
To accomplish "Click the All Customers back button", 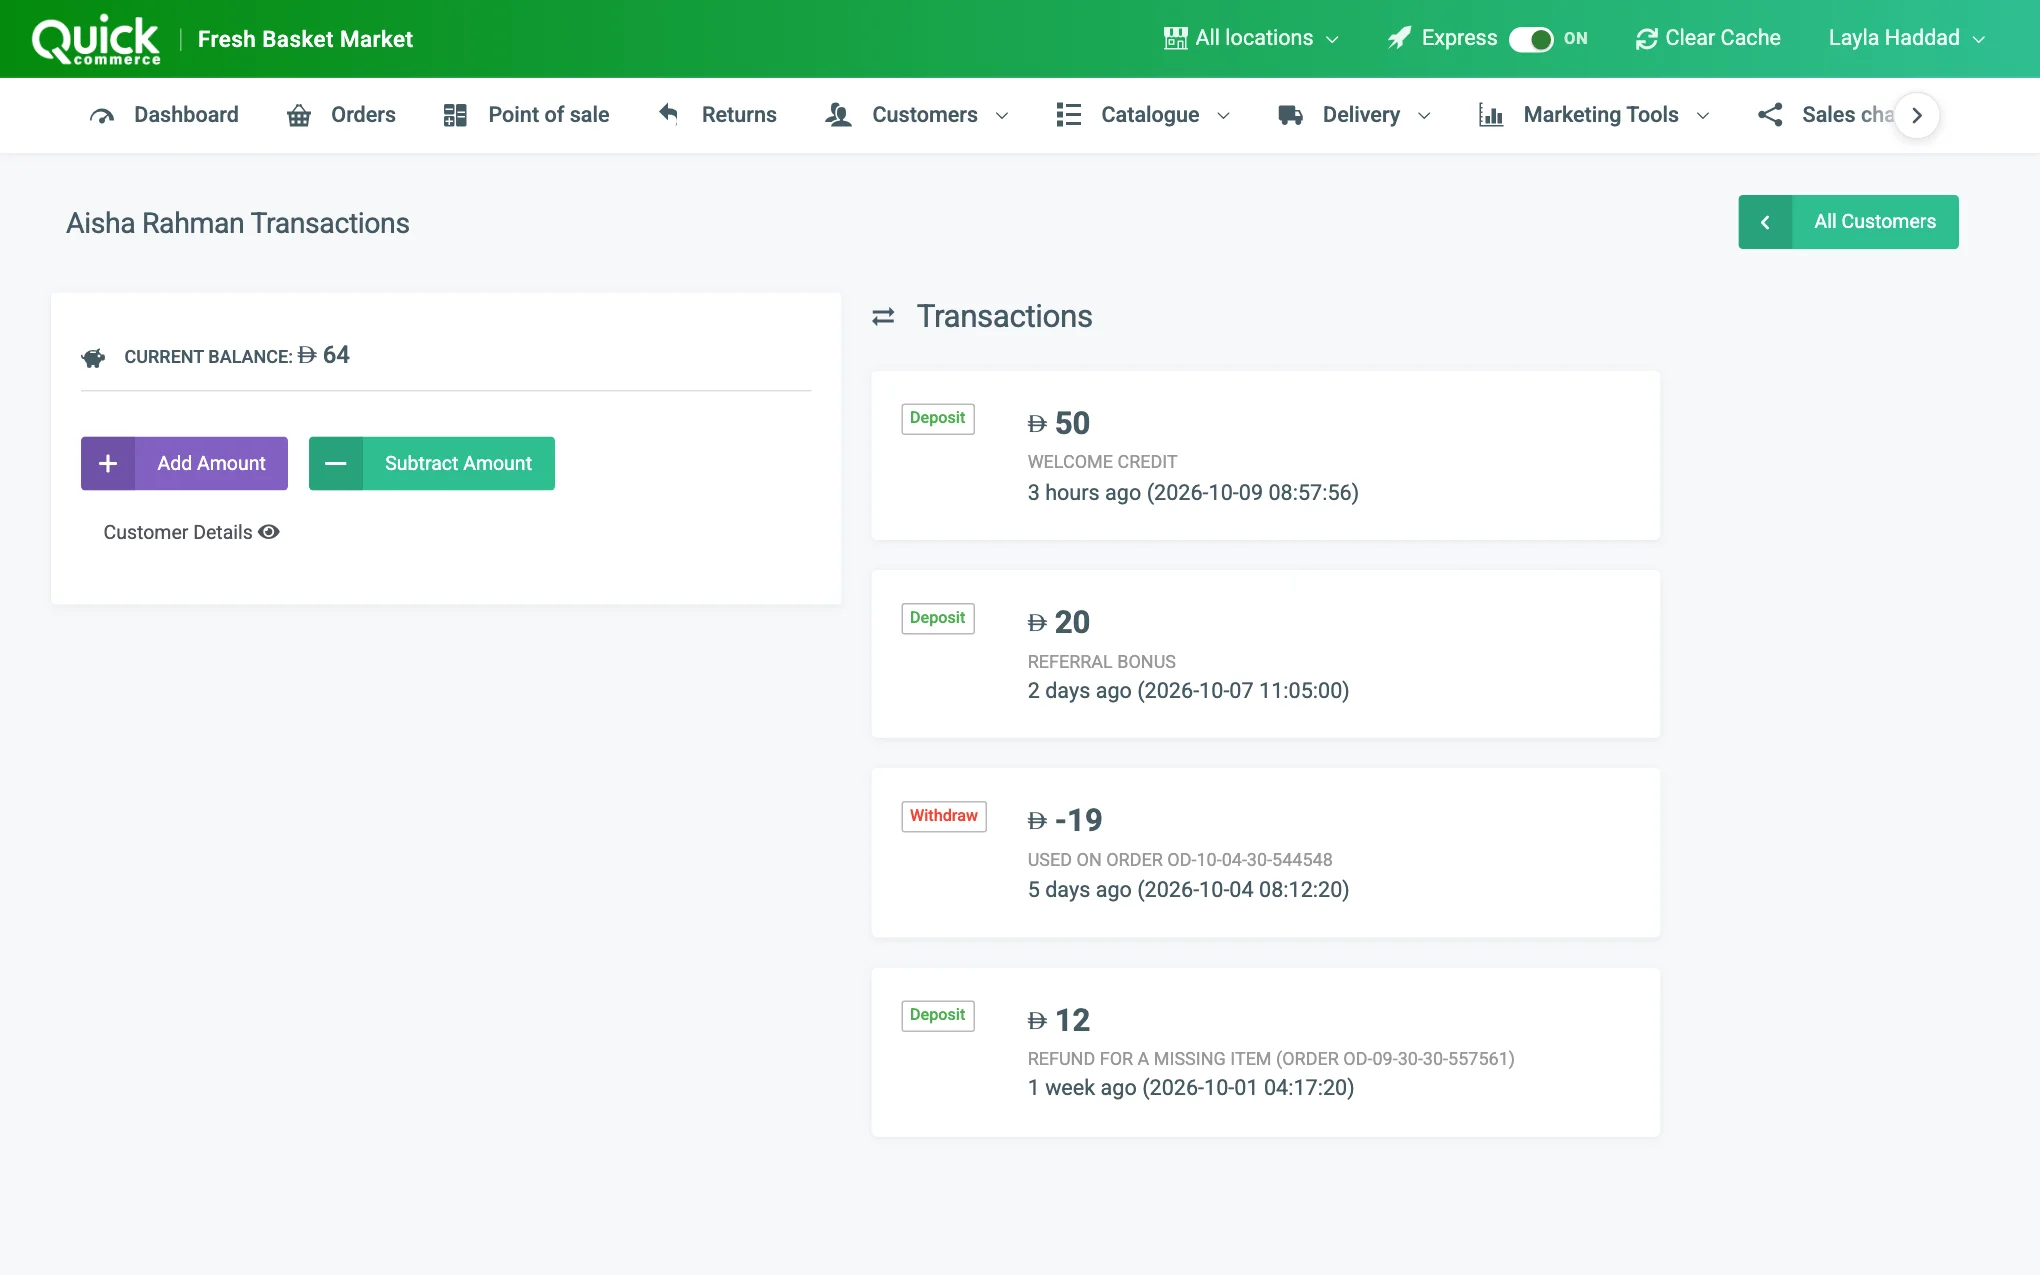I will click(x=1848, y=222).
